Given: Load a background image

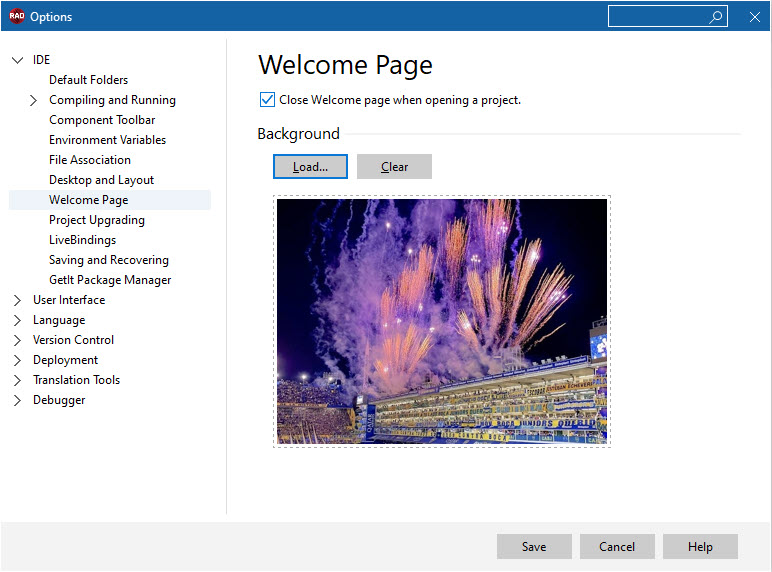Looking at the screenshot, I should pyautogui.click(x=310, y=167).
